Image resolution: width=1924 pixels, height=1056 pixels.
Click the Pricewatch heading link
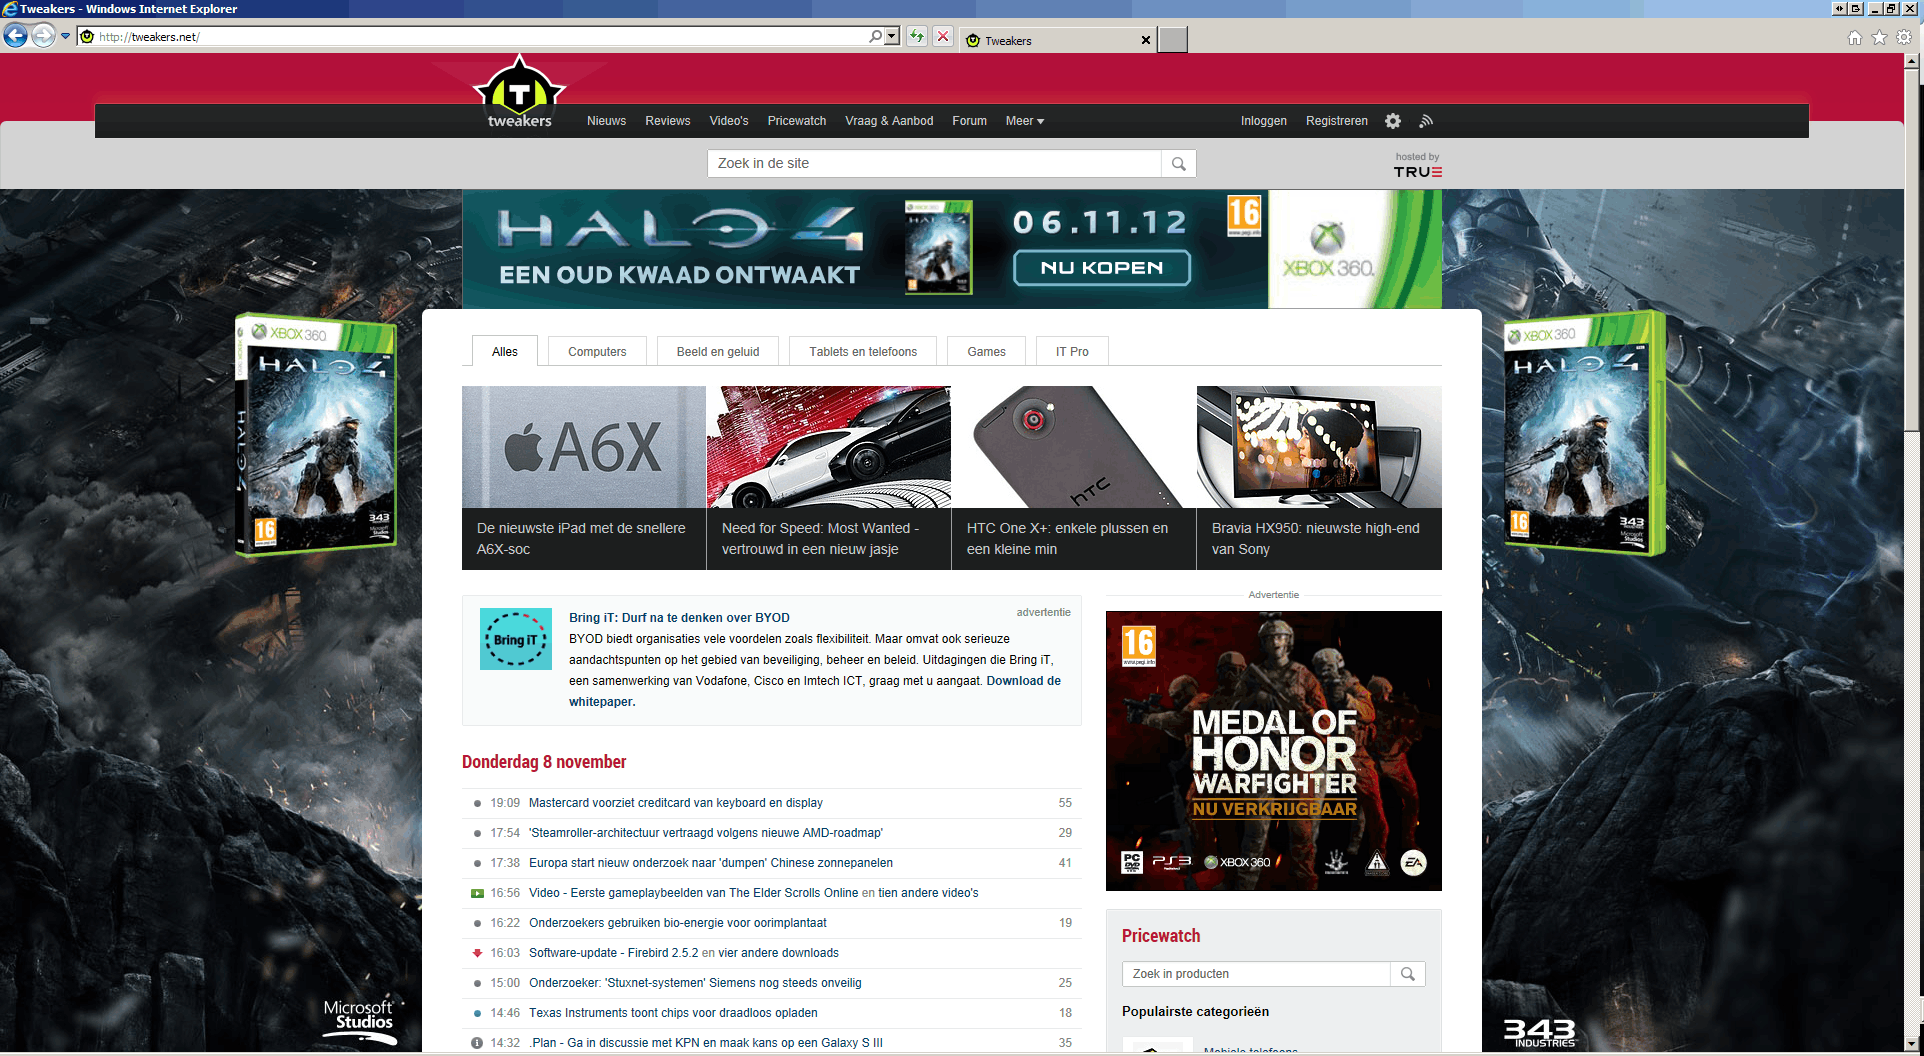pyautogui.click(x=1161, y=936)
